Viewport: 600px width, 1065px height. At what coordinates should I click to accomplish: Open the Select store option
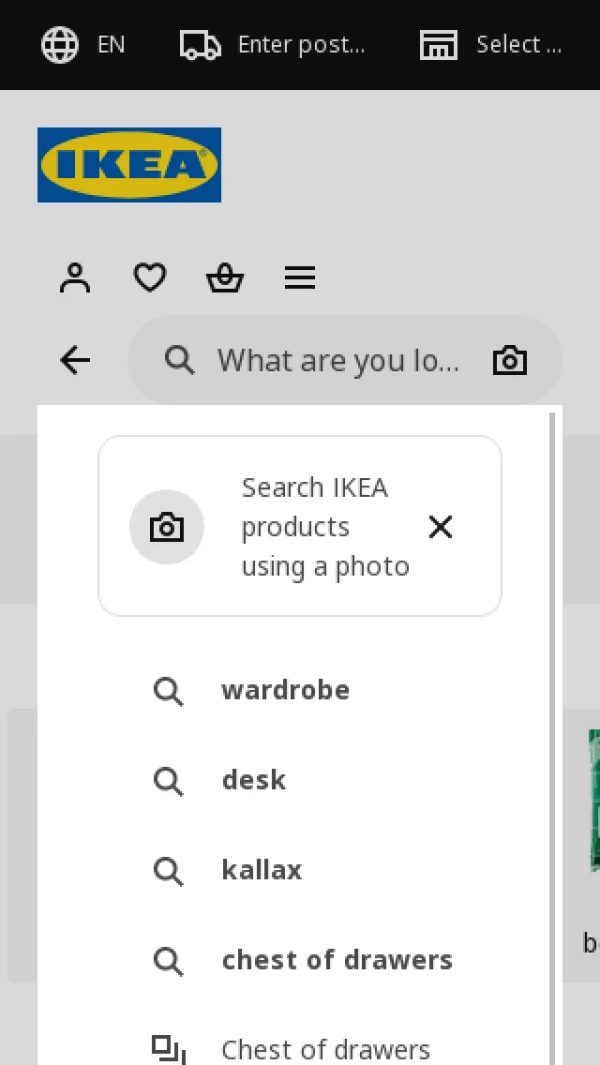coord(491,45)
